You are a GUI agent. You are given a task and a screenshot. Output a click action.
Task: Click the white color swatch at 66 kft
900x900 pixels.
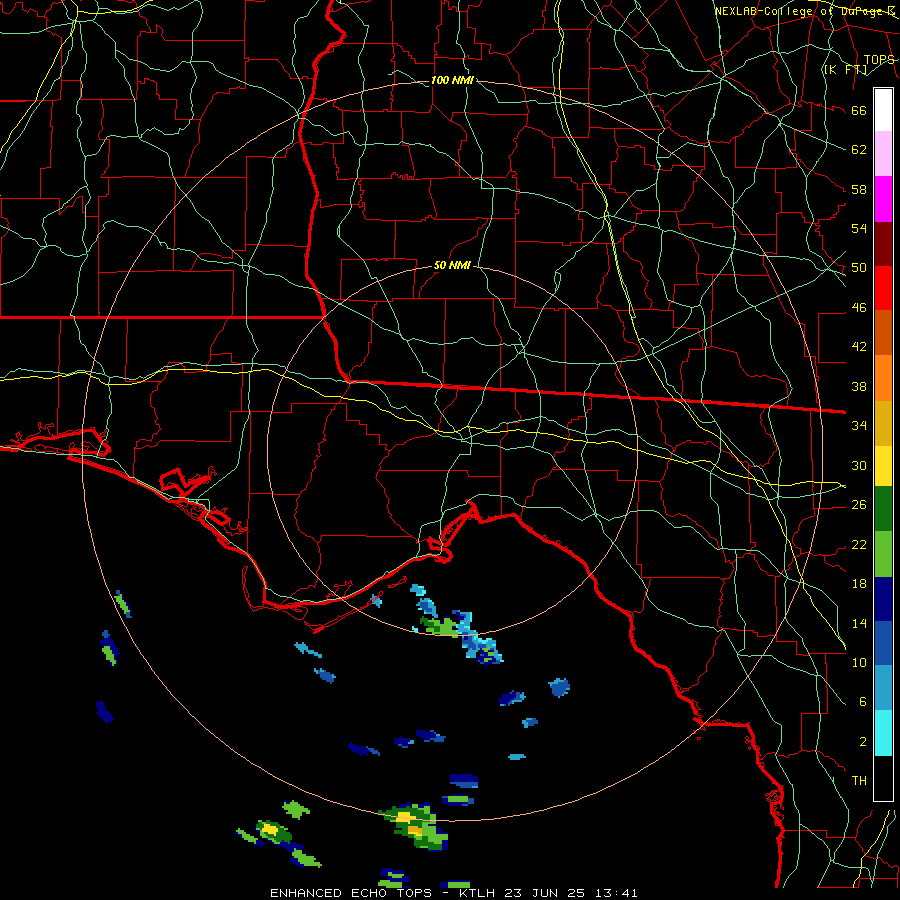tap(883, 110)
